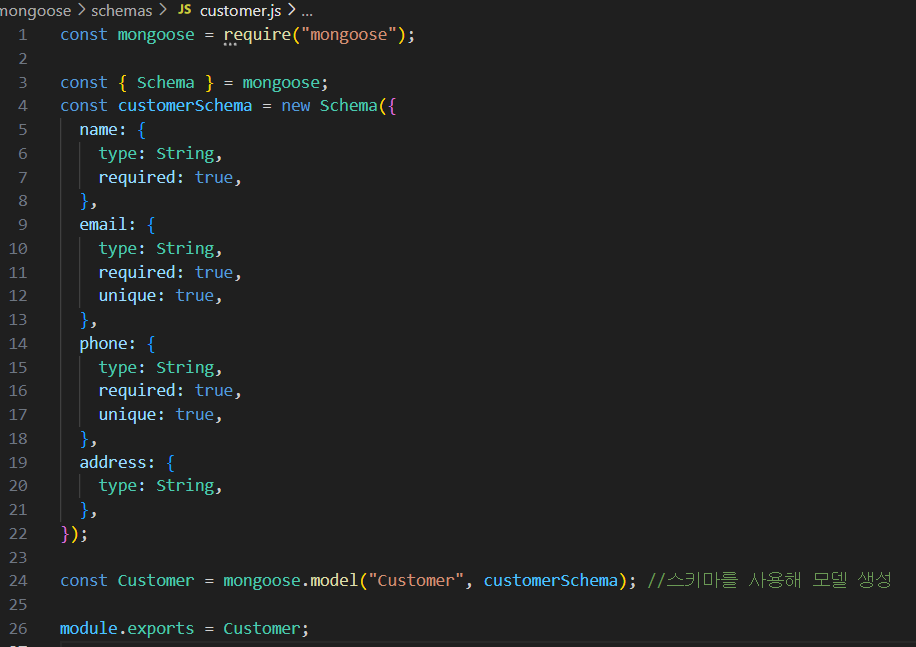The width and height of the screenshot is (916, 647).
Task: Click 'Customer' on line 26
Action: tap(262, 629)
